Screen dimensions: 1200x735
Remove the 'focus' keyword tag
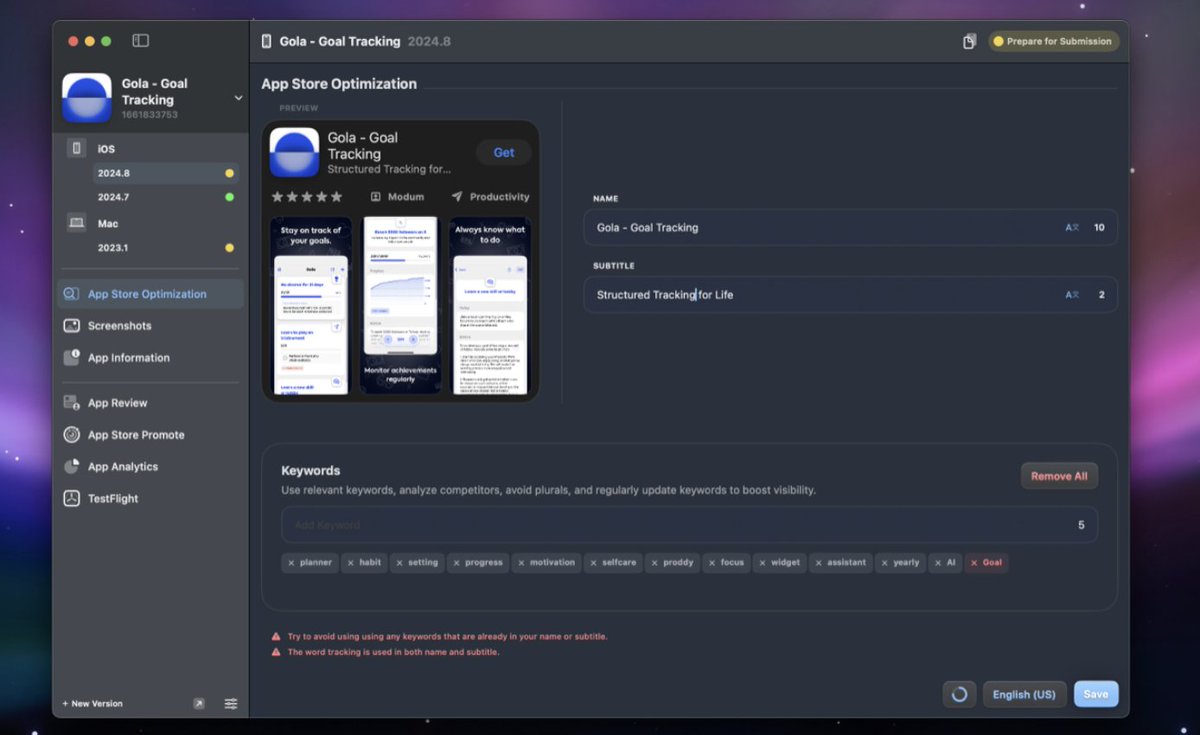click(x=712, y=563)
